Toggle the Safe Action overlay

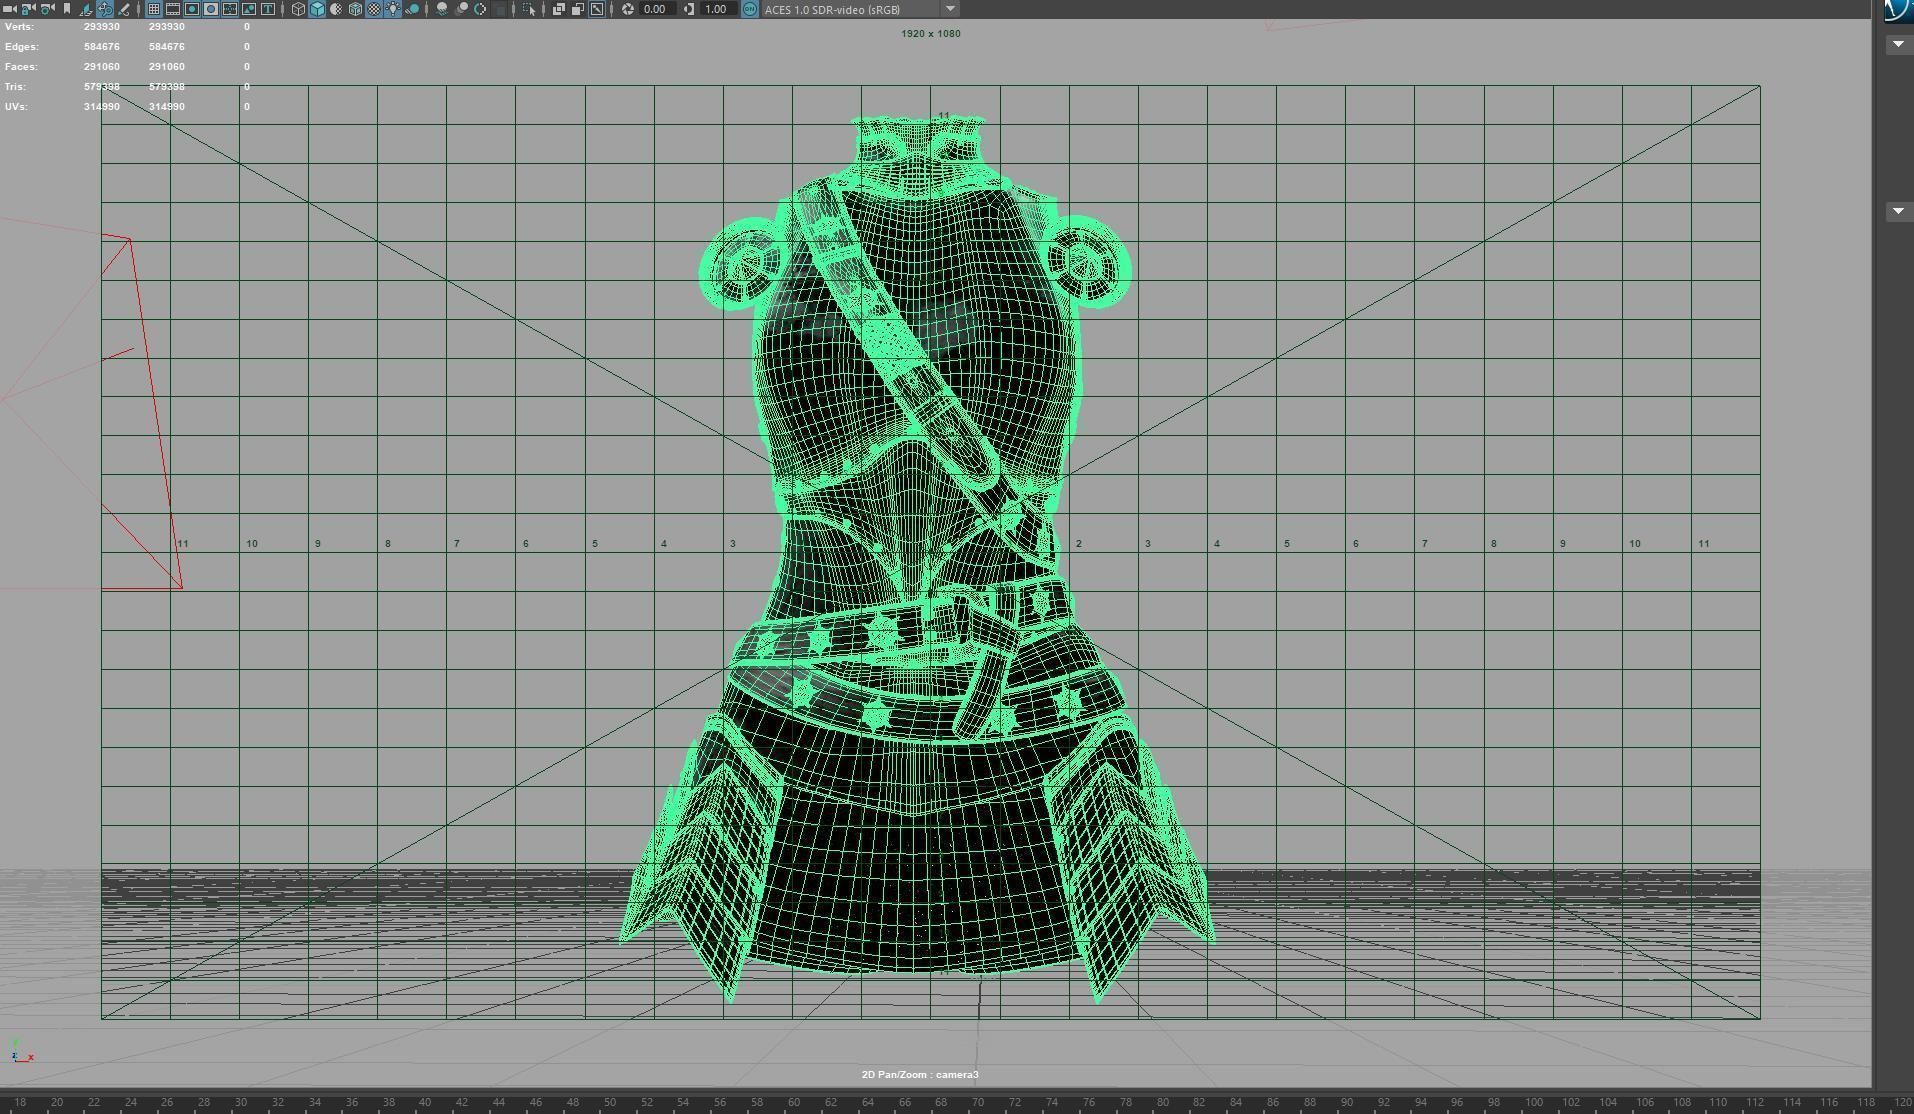(249, 9)
